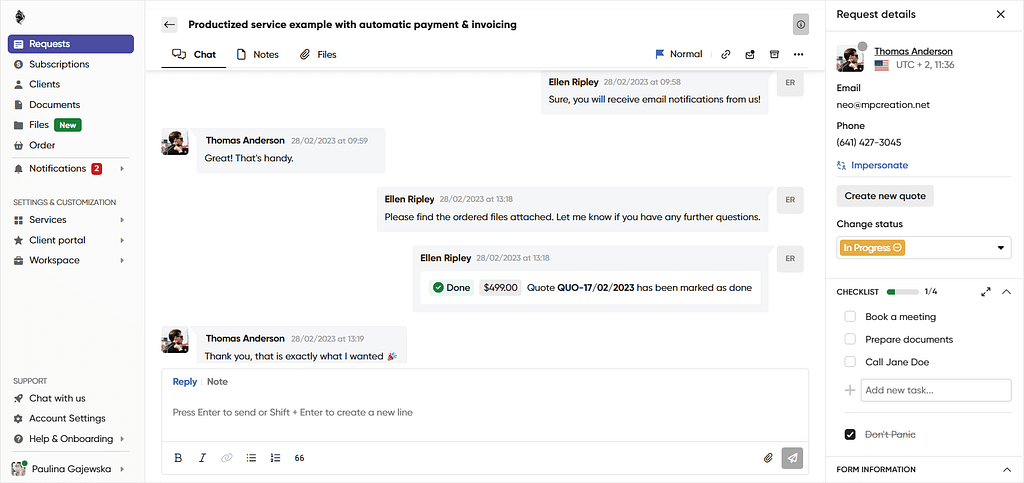The width and height of the screenshot is (1024, 483).
Task: Click the Add new task input field
Action: (x=936, y=390)
